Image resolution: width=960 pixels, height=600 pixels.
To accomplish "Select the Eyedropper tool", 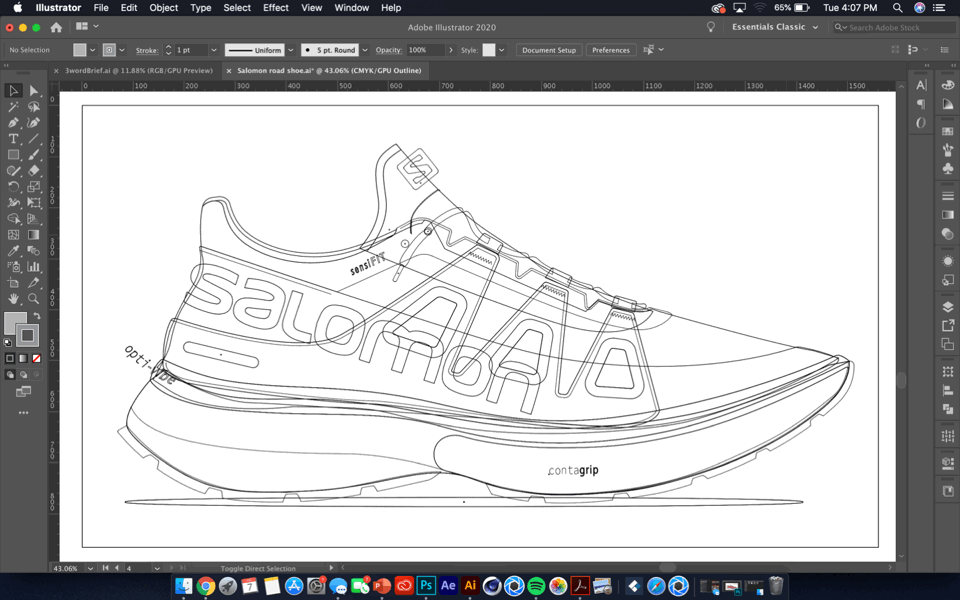I will pos(13,250).
